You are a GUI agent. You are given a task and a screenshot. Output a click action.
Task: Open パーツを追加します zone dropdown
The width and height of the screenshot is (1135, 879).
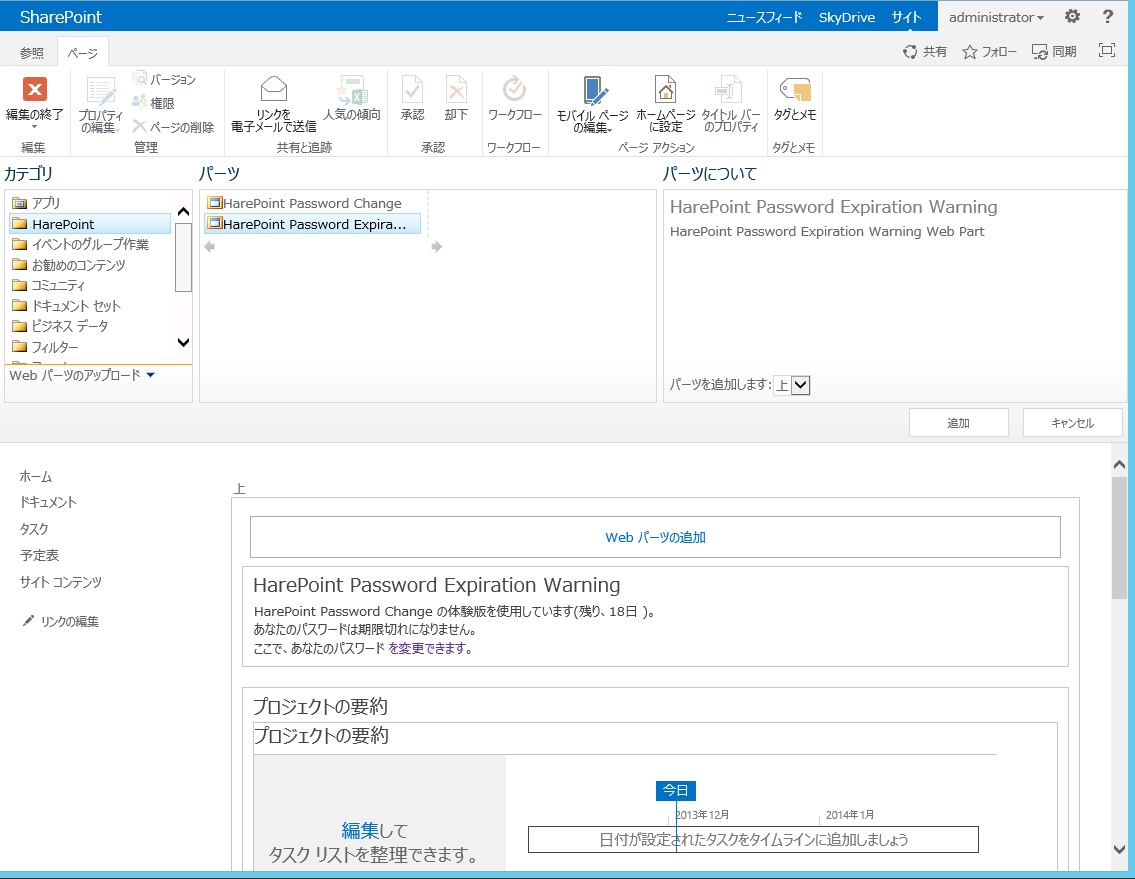click(x=791, y=385)
